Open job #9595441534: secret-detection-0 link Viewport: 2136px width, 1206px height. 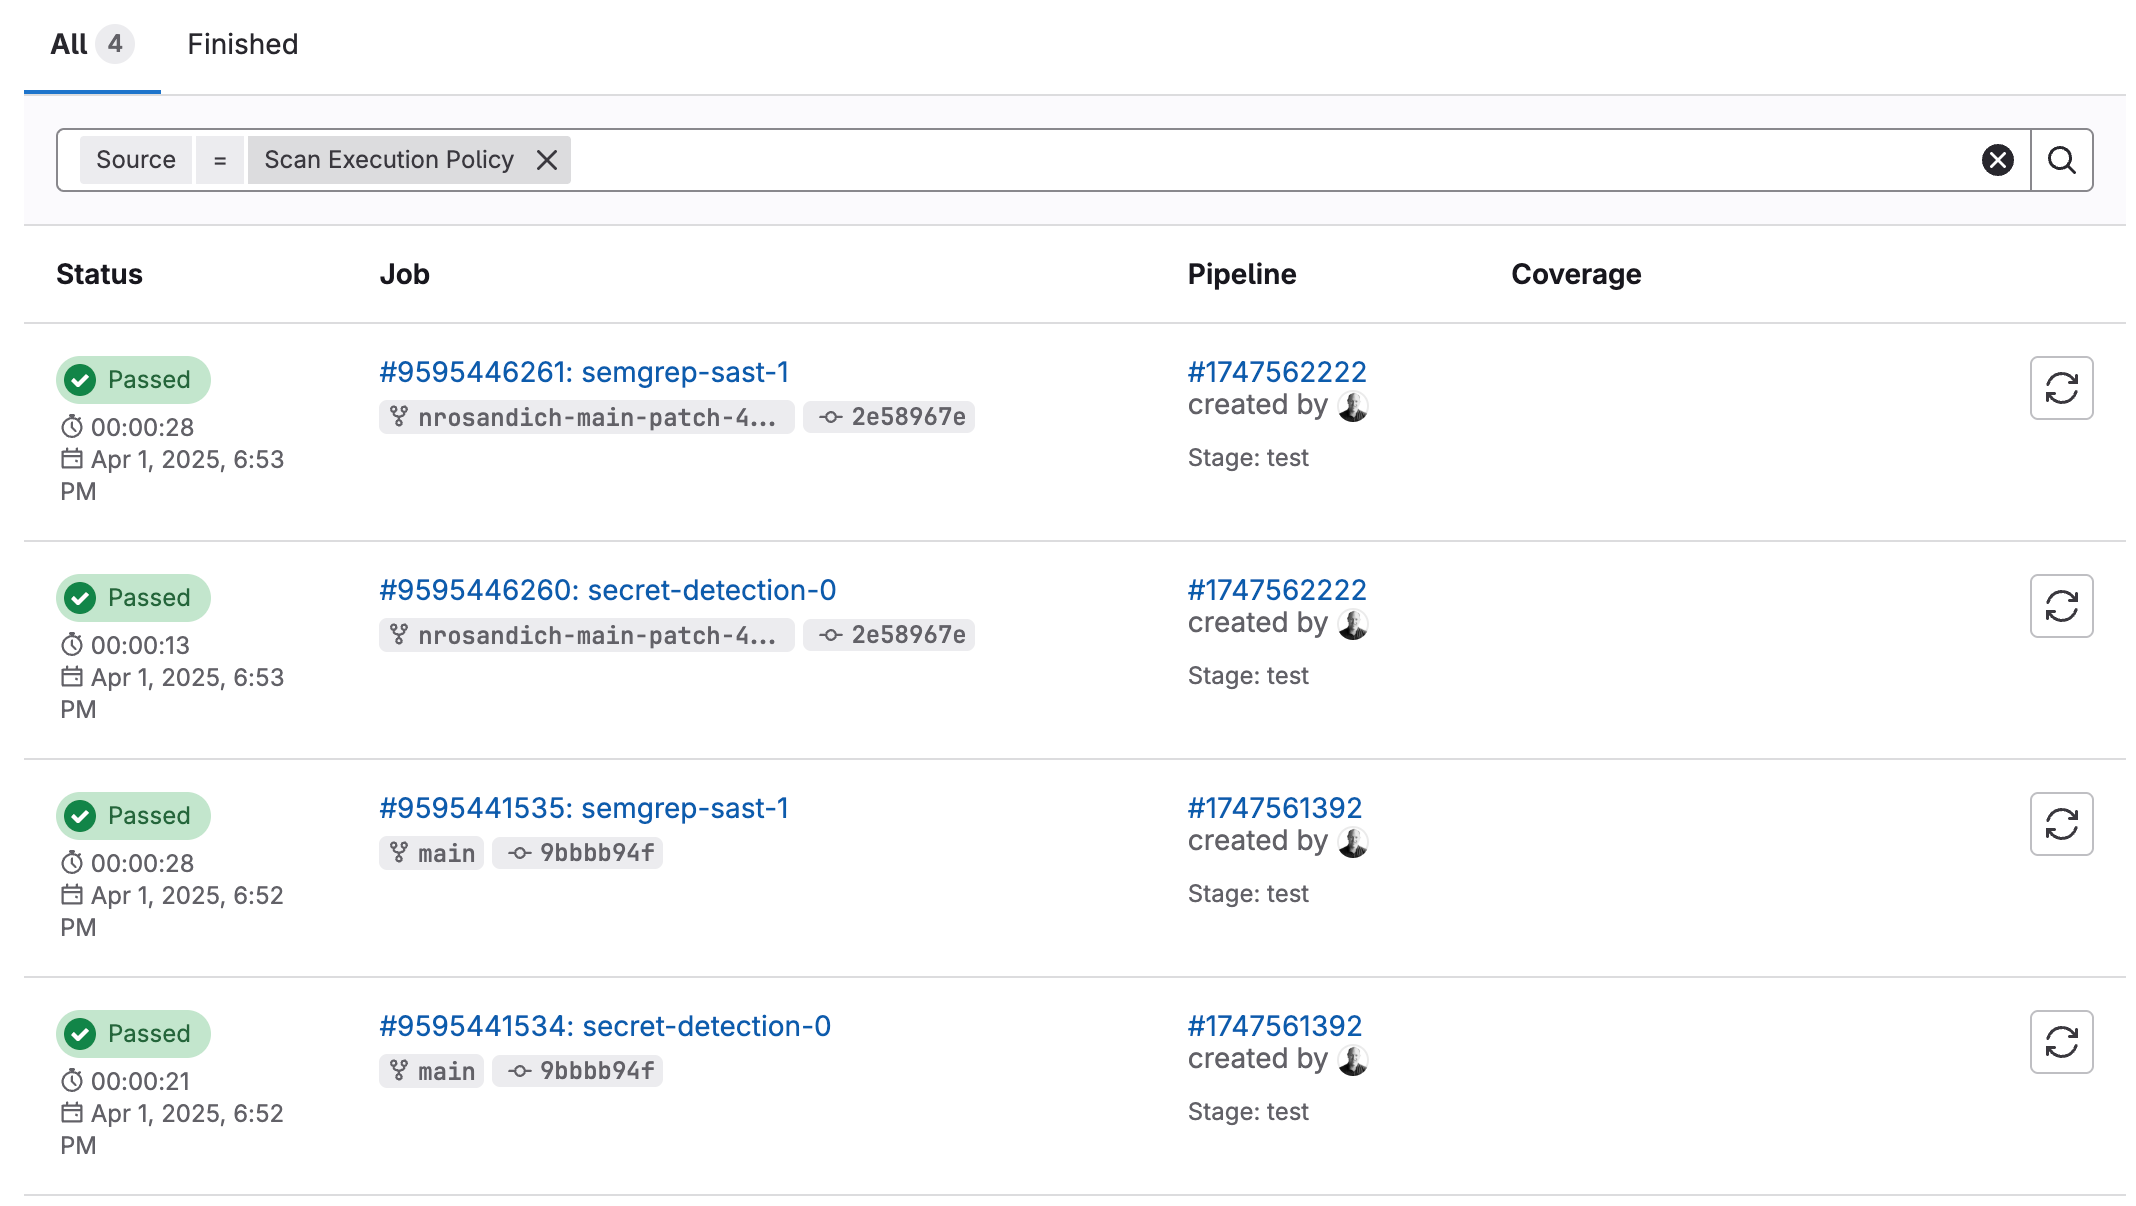[x=604, y=1026]
